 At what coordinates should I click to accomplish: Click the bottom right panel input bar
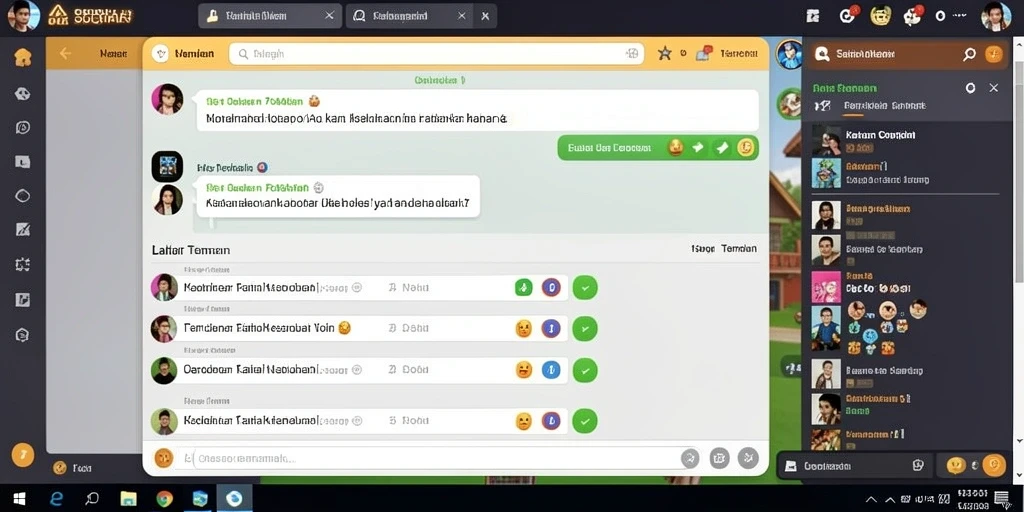tap(857, 466)
